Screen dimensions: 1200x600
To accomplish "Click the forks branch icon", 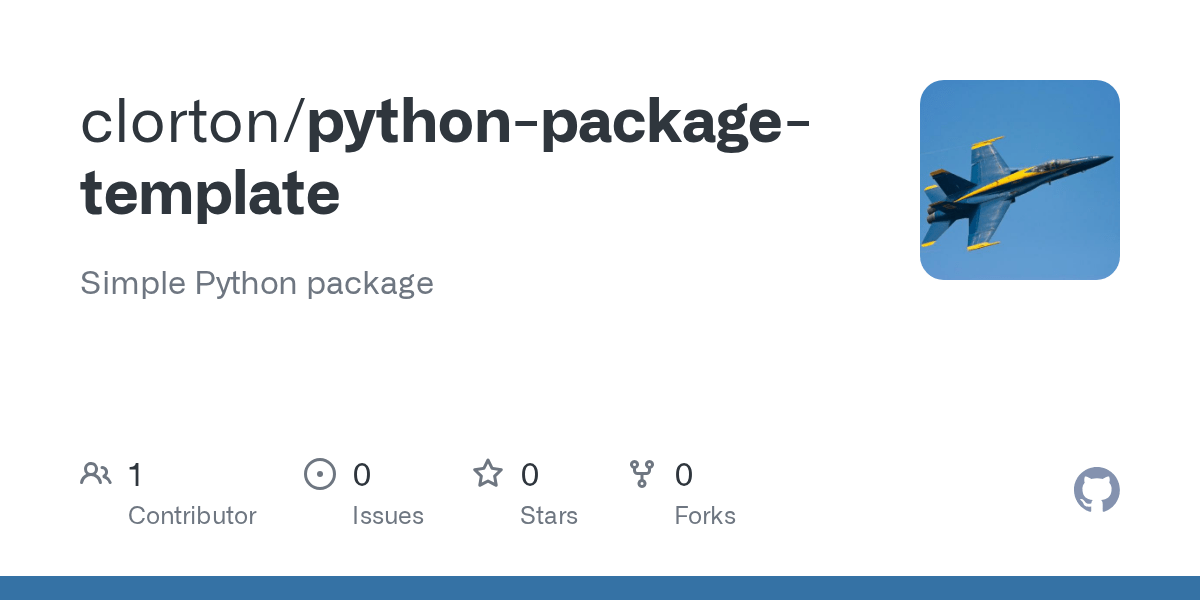I will point(642,474).
